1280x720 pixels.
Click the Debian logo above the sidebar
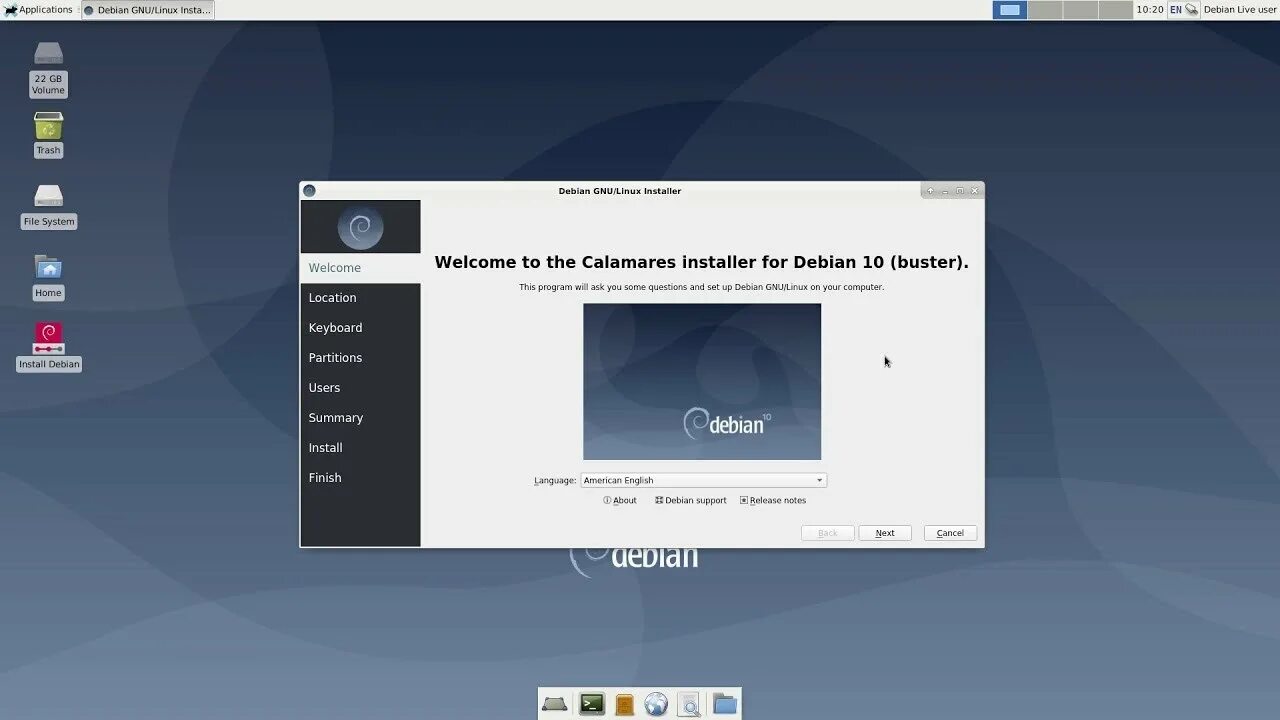click(360, 227)
